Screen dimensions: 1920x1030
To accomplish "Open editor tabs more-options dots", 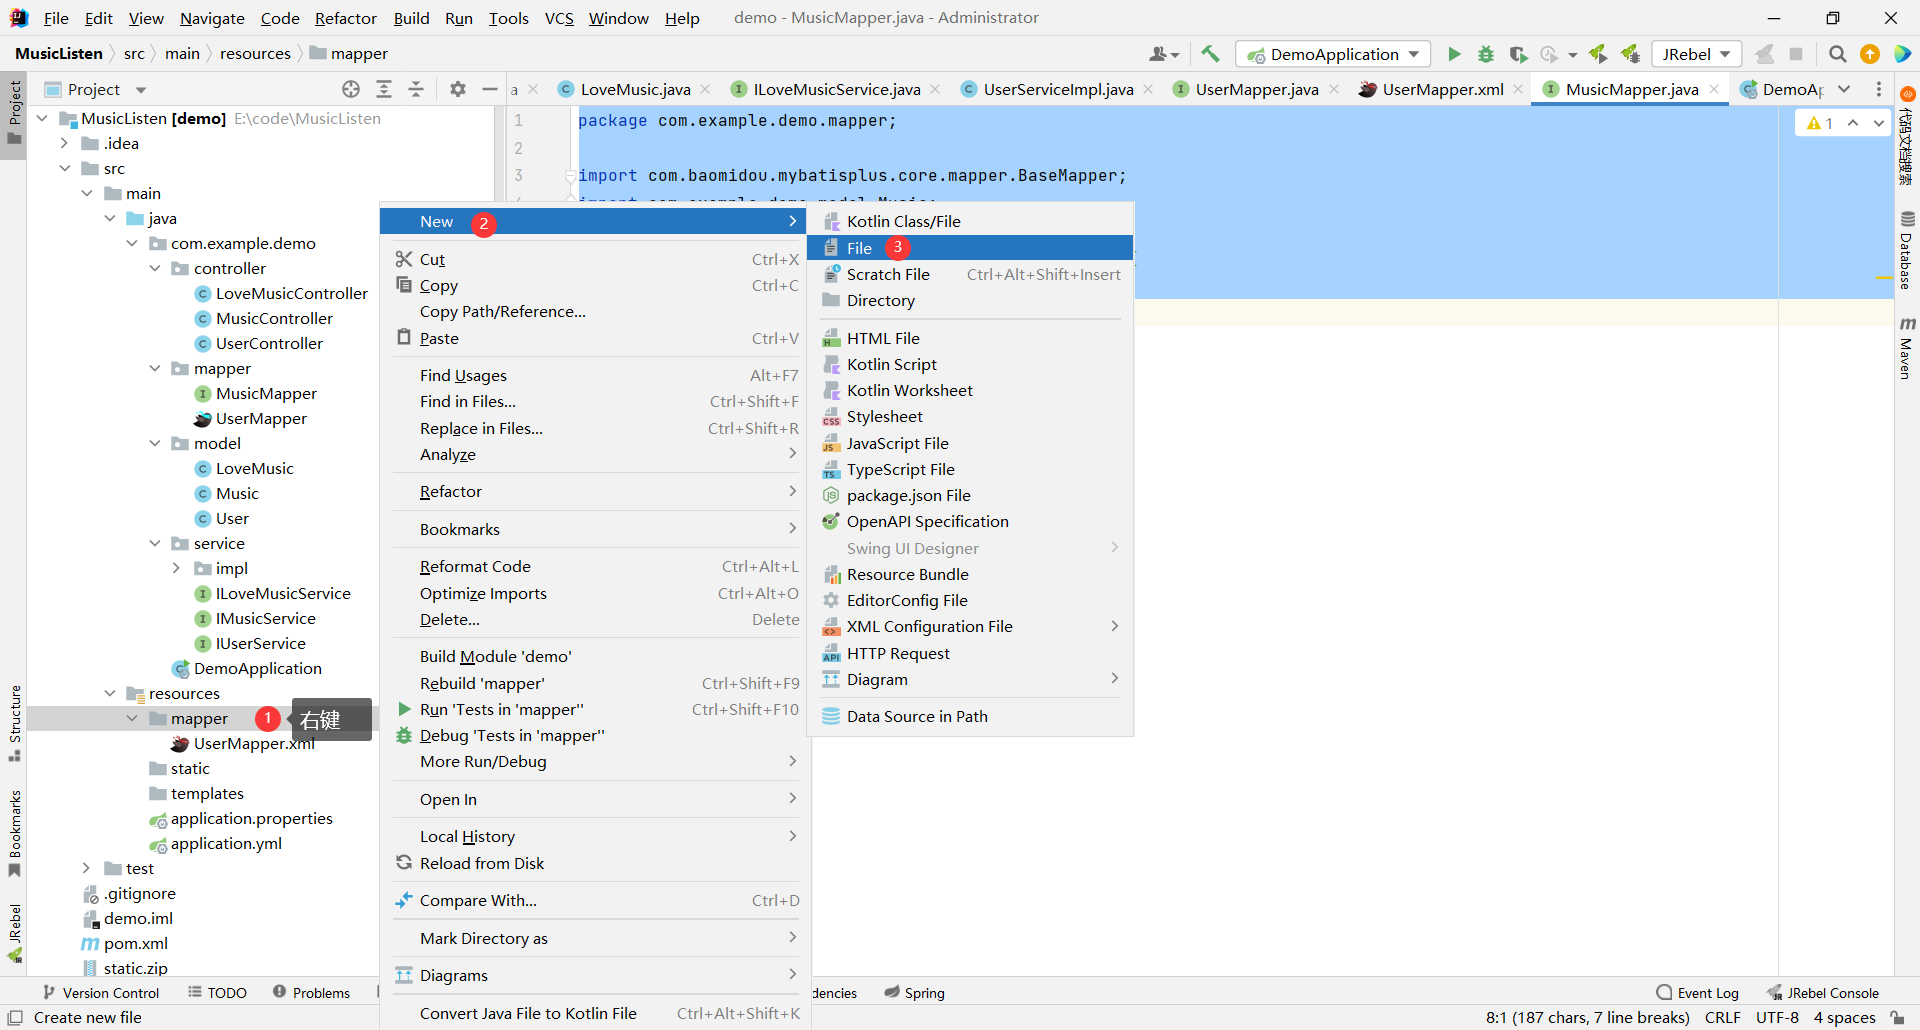I will (1879, 89).
